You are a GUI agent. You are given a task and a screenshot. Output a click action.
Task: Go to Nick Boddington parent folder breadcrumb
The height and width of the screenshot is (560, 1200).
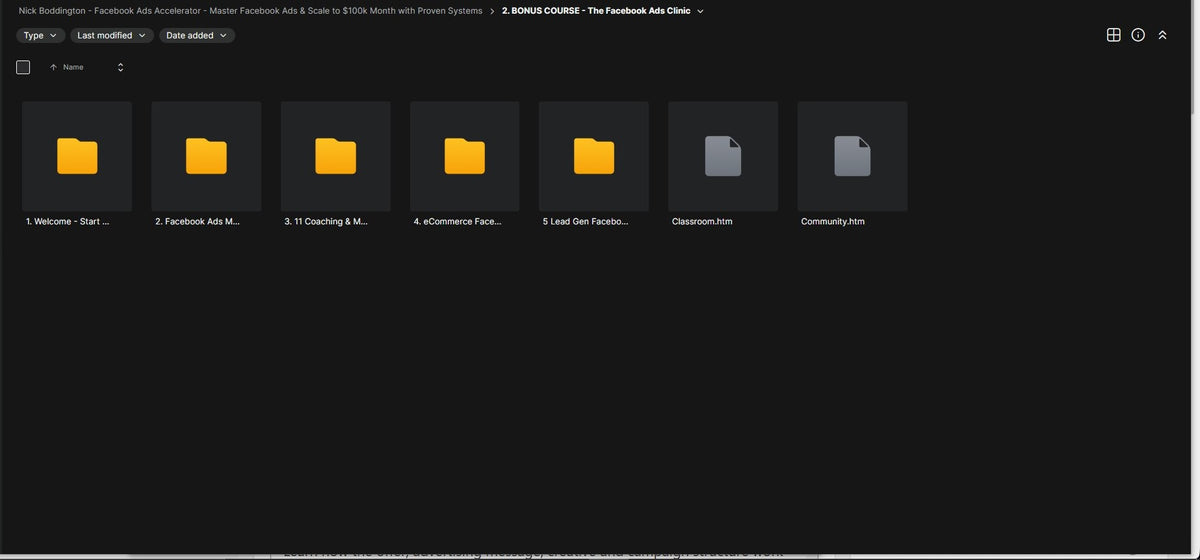coord(250,11)
